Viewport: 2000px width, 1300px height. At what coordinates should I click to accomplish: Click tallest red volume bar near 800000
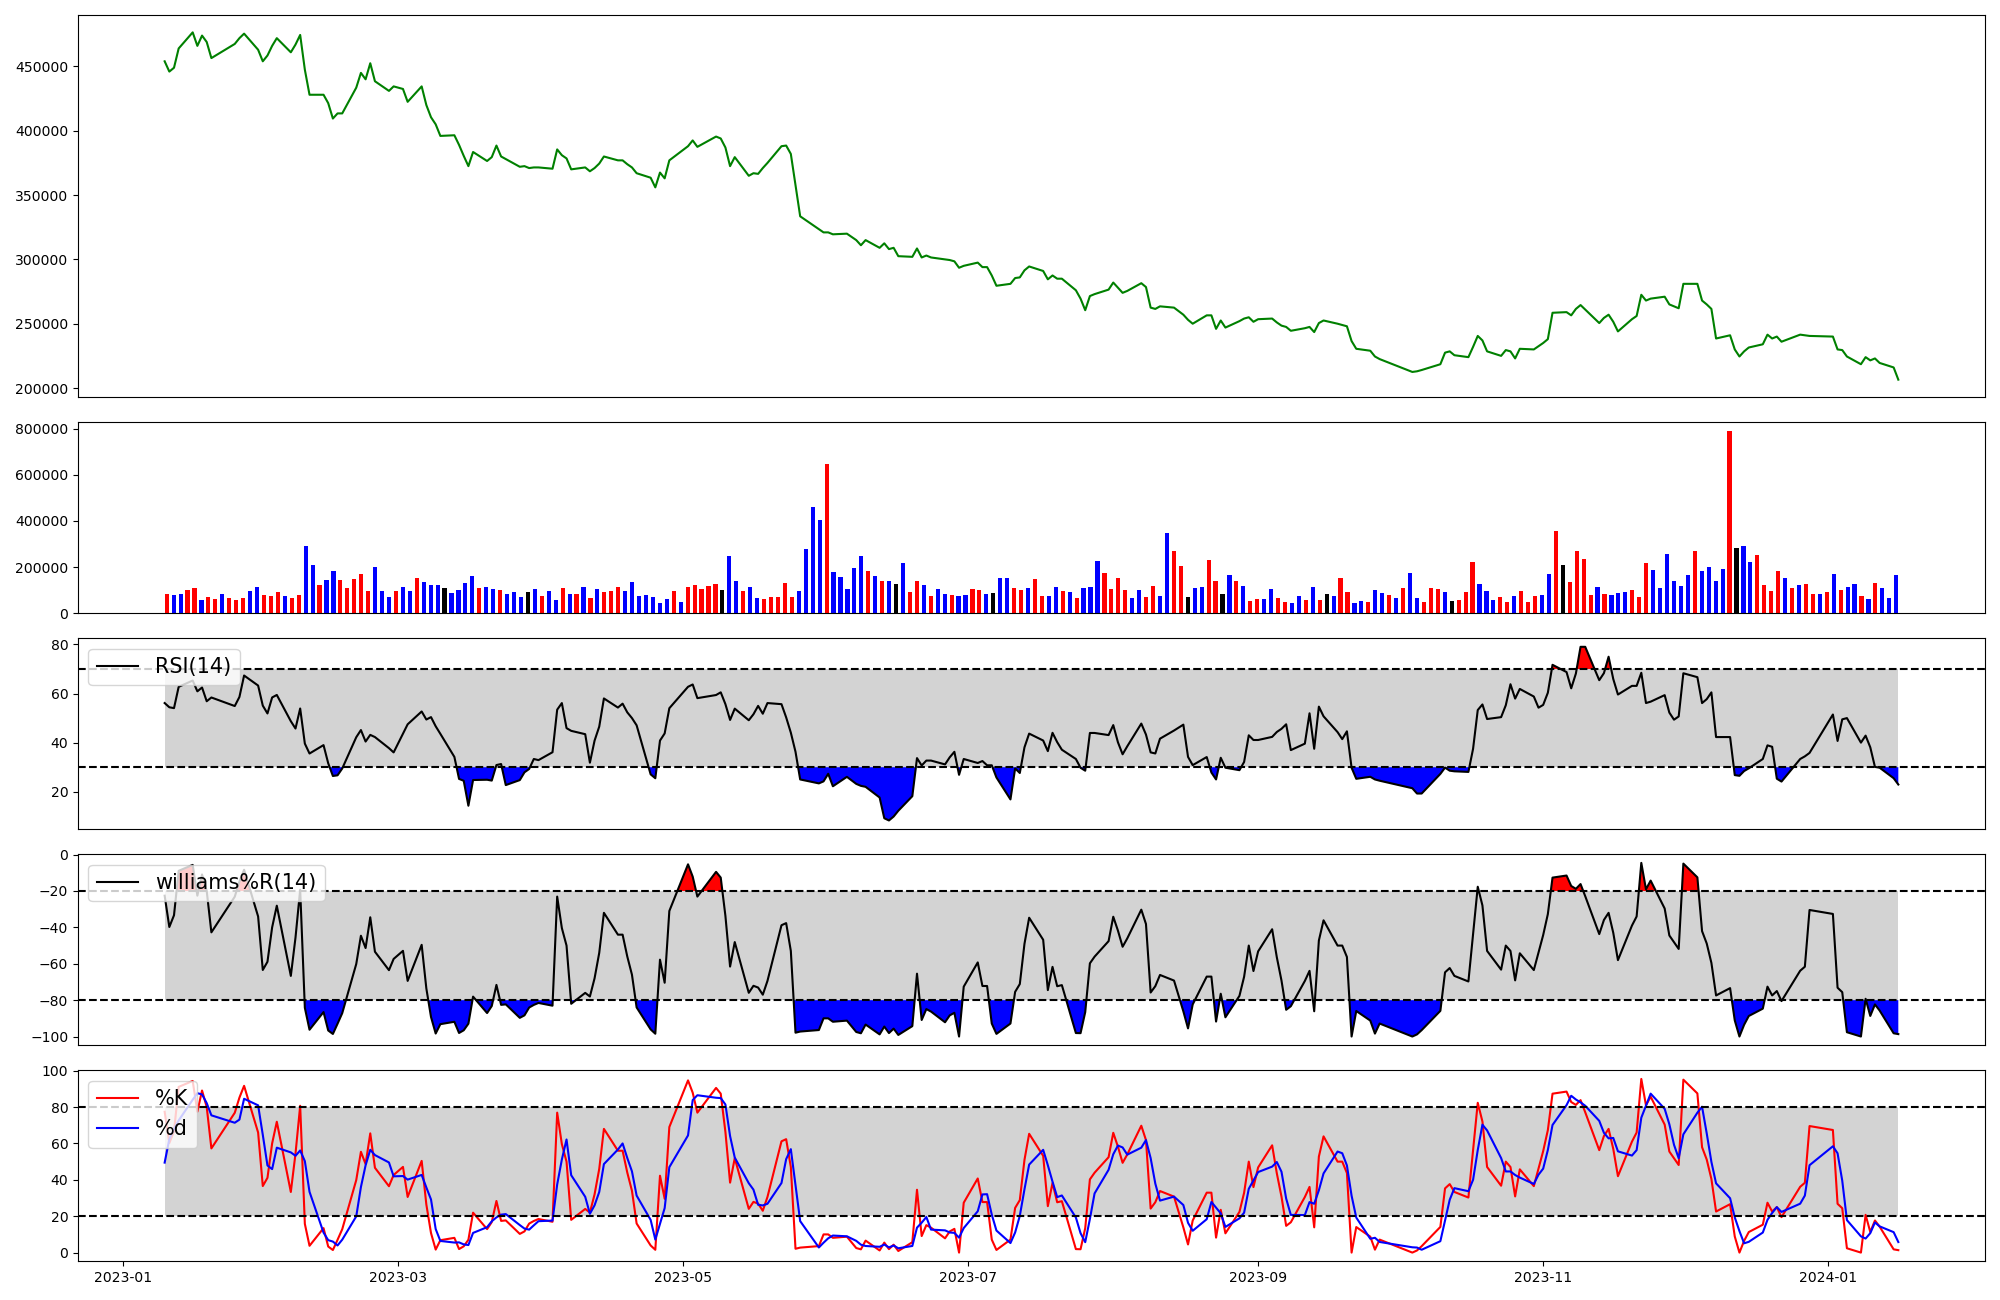1729,520
